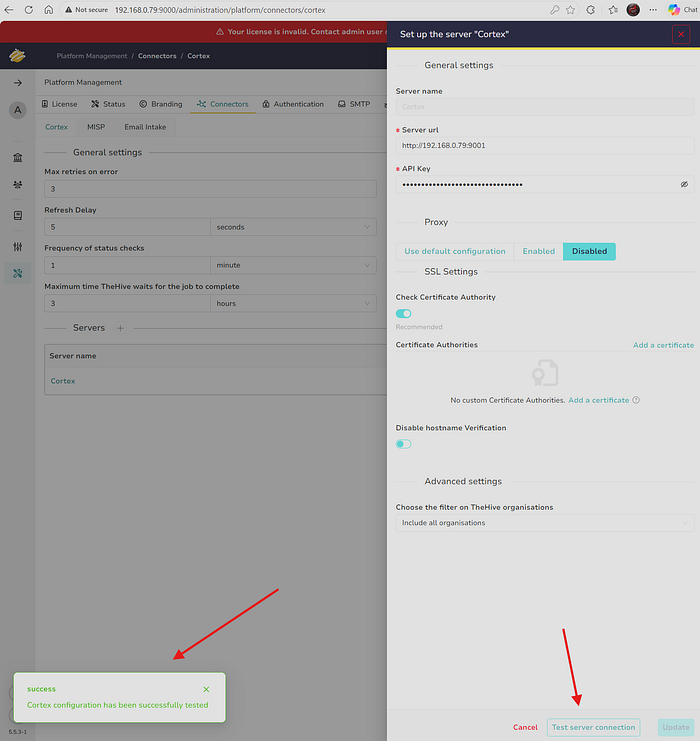Click TheHive logo in header
This screenshot has width=700, height=741.
tap(17, 56)
